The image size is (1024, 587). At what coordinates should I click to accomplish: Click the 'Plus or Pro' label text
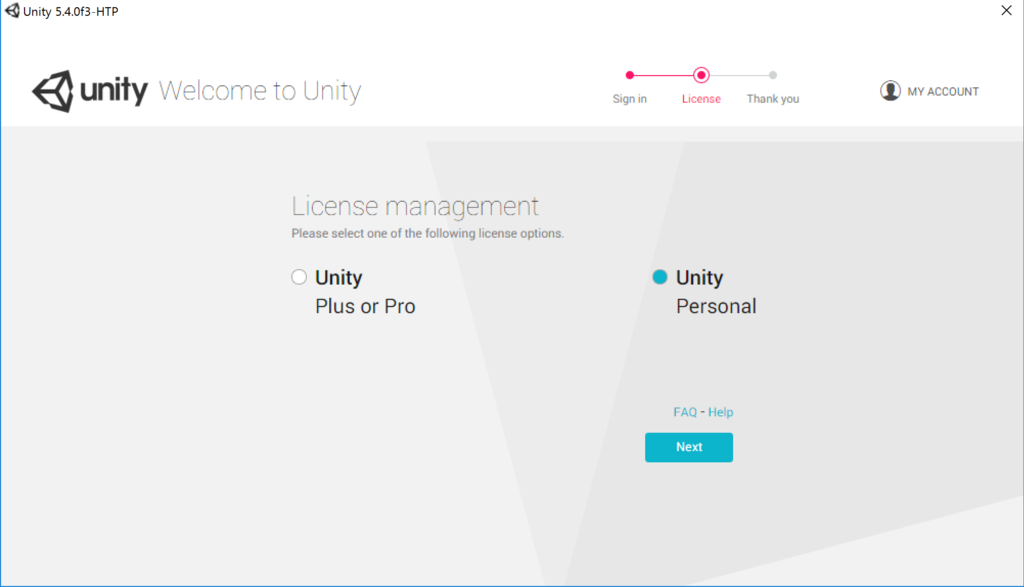coord(365,306)
